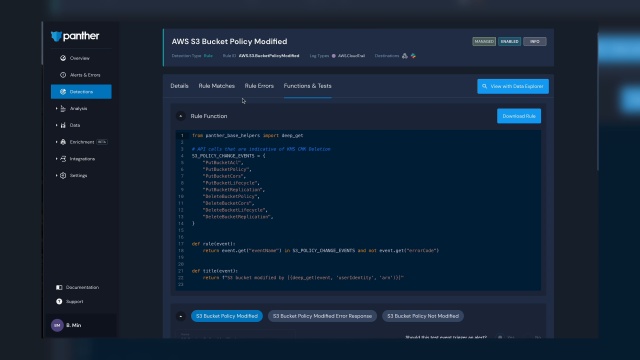Click the first Destinations icon
Screen dimensions: 640x360
click(x=404, y=56)
